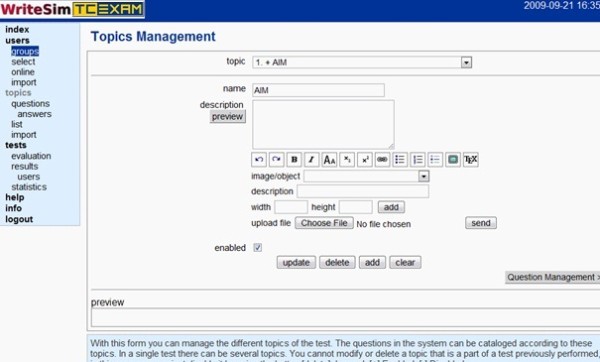600x362 pixels.
Task: Click the delete button
Action: 337,263
